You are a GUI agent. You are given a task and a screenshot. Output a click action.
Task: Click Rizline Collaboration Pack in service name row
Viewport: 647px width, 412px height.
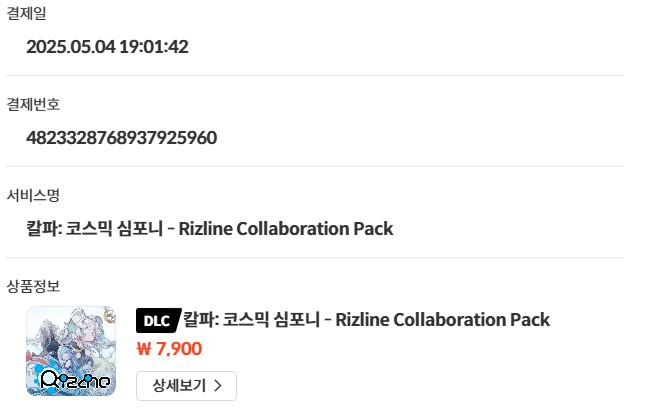click(286, 228)
